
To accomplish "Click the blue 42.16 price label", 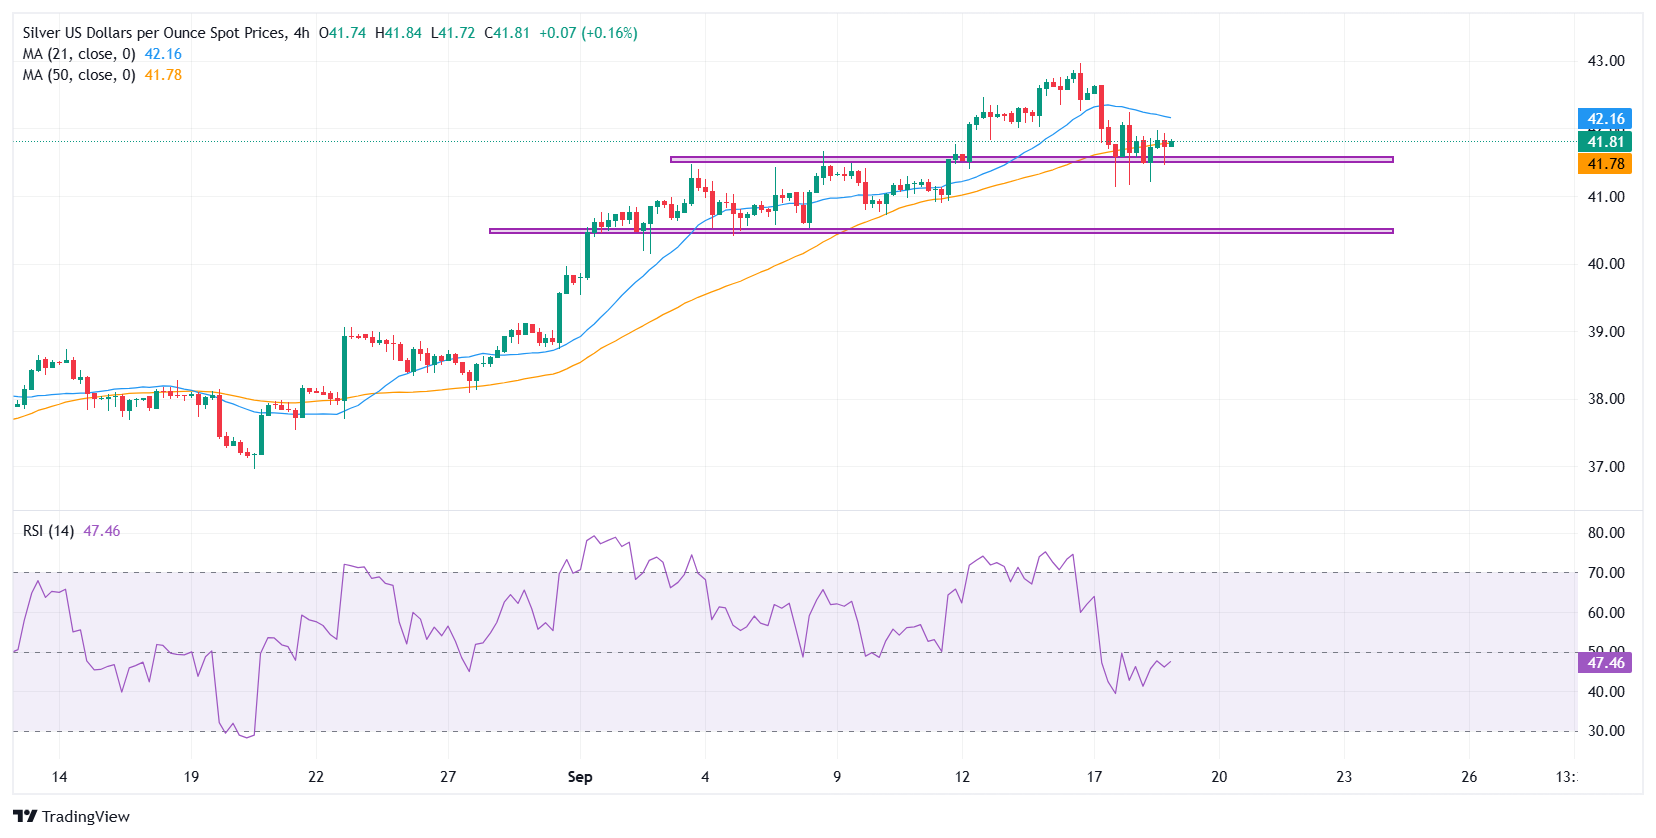I will click(x=1605, y=119).
